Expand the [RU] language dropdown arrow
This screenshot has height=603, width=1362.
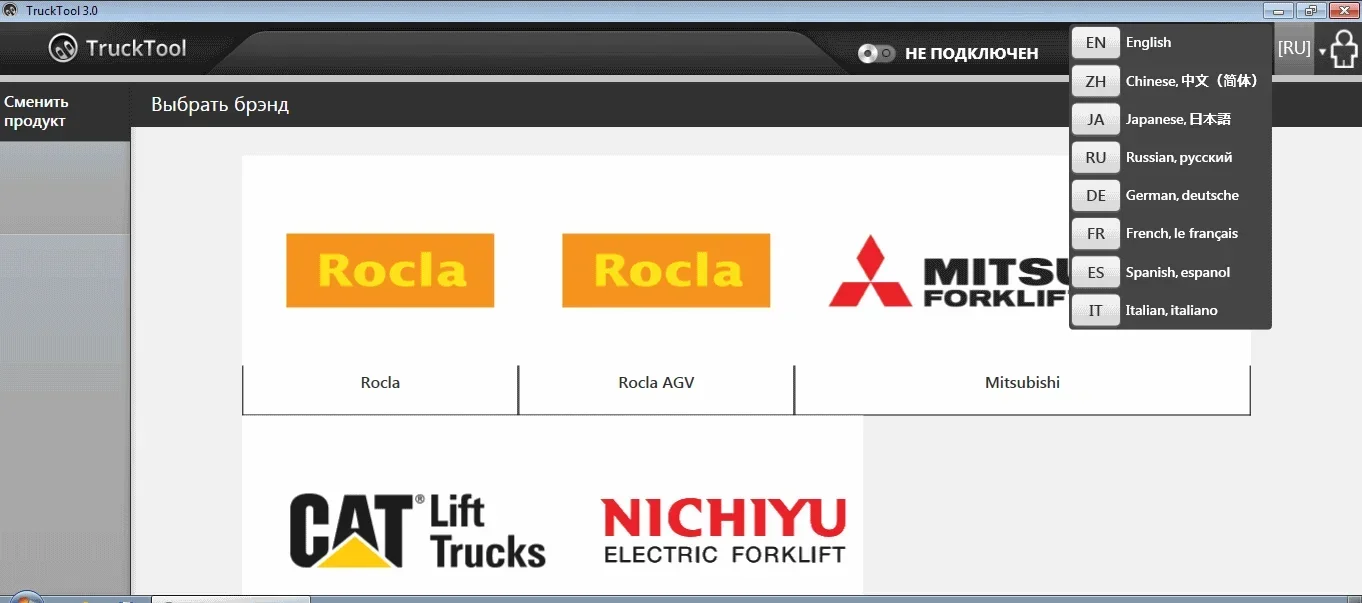pos(1322,51)
